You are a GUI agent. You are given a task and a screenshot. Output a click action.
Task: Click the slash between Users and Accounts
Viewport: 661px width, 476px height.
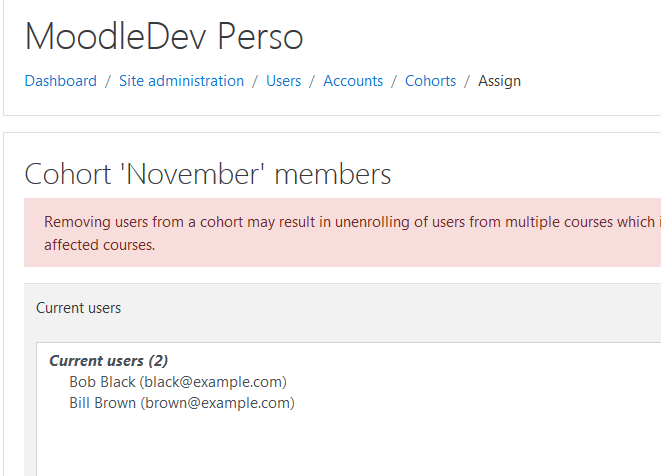point(312,81)
